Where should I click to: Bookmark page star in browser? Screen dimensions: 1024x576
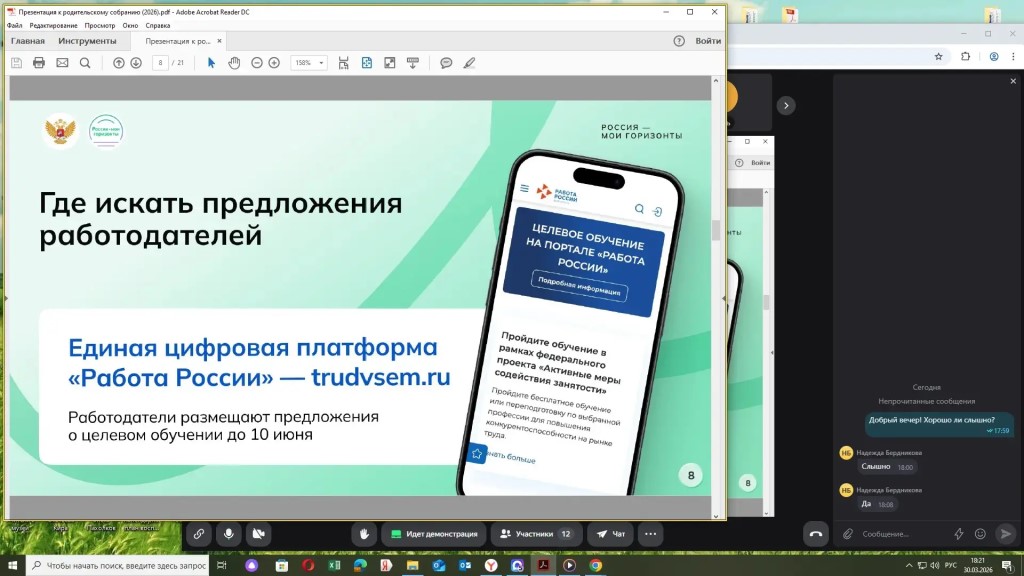[938, 56]
